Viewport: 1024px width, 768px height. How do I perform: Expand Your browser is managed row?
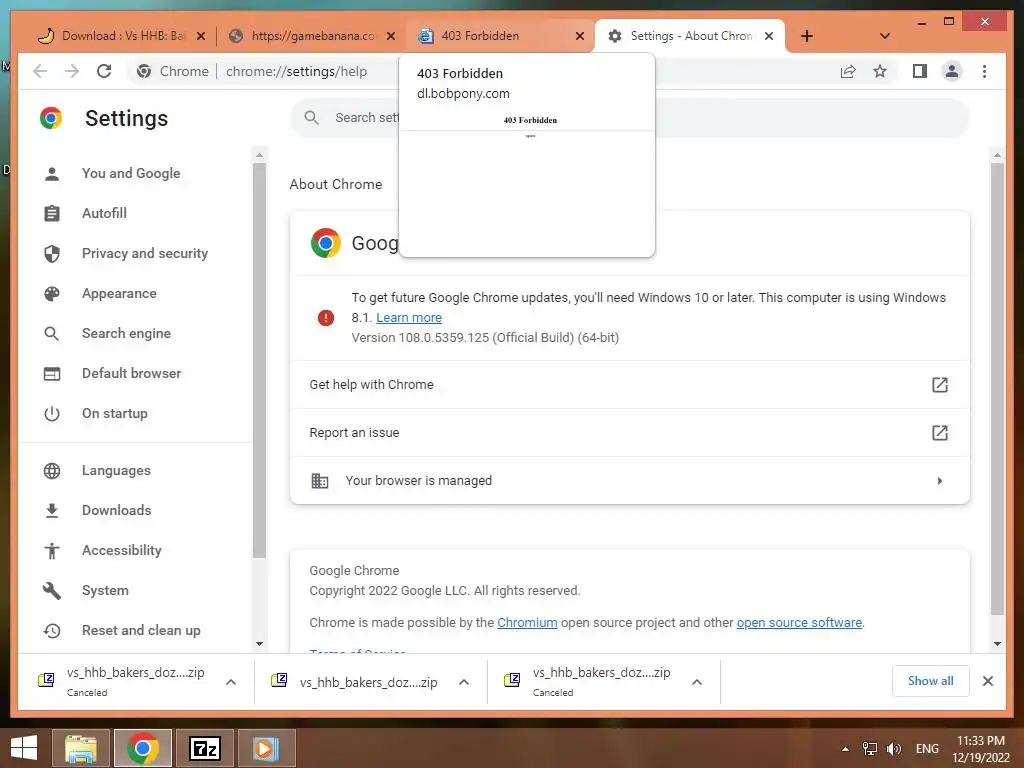click(630, 481)
